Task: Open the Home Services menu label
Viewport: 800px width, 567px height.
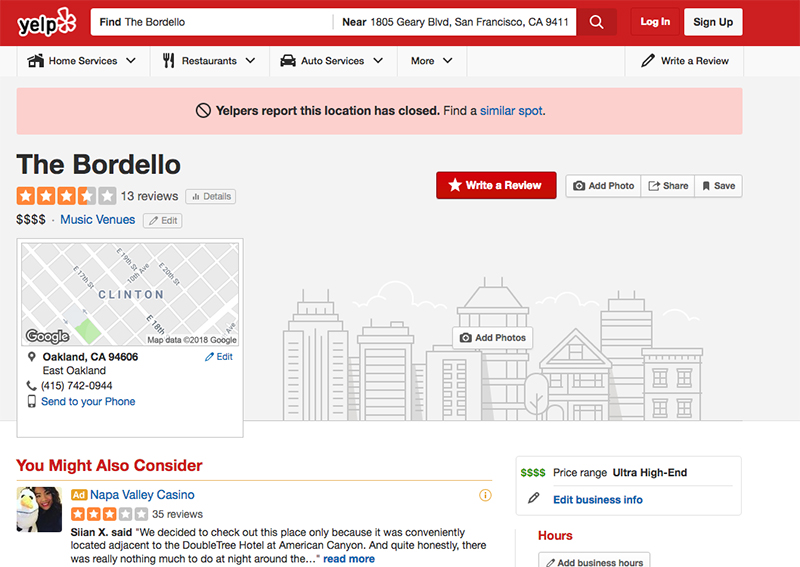Action: click(x=83, y=61)
